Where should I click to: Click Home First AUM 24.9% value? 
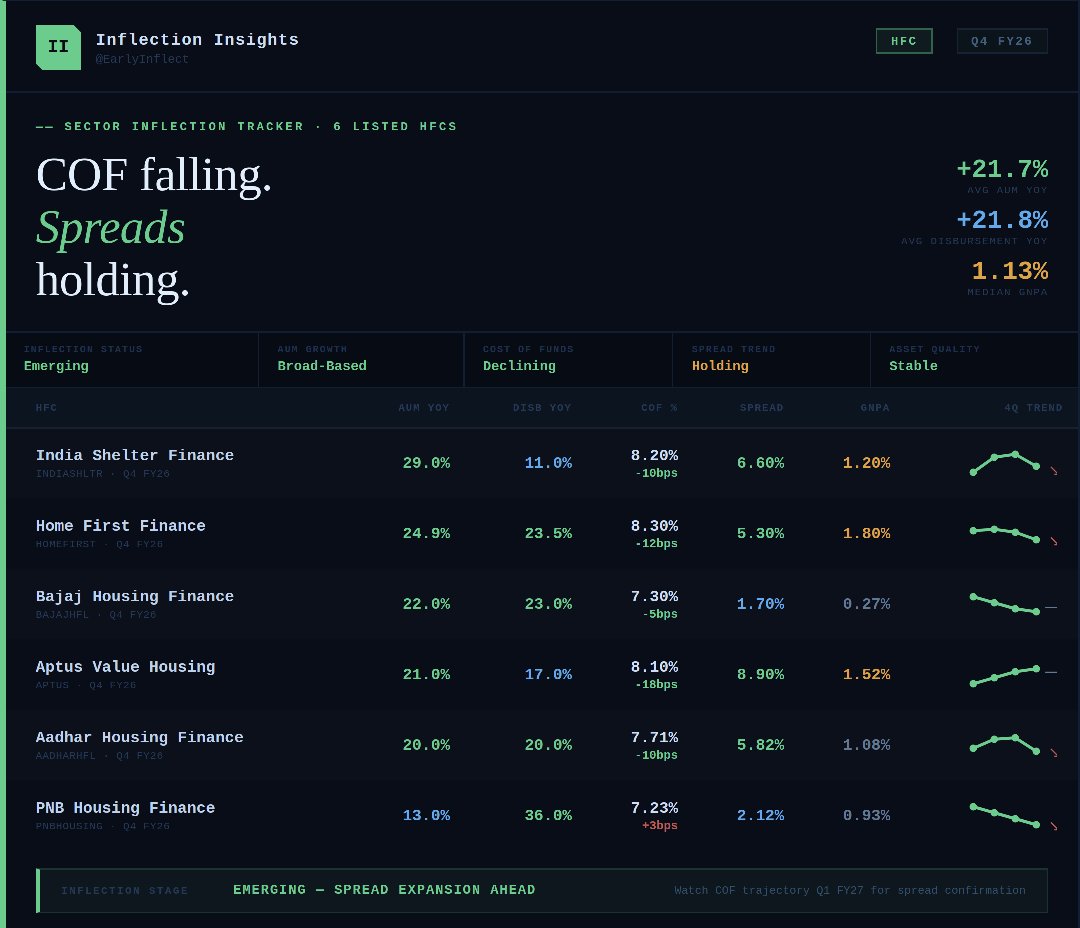pyautogui.click(x=426, y=534)
